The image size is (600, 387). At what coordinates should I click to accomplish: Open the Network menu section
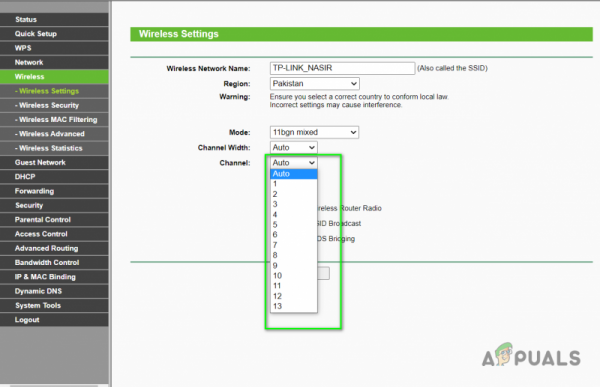pyautogui.click(x=54, y=62)
